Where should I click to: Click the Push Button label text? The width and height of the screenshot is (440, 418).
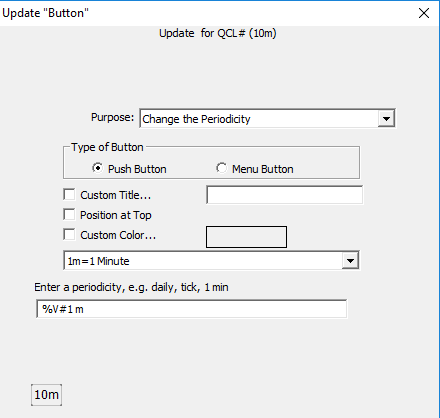pos(137,169)
